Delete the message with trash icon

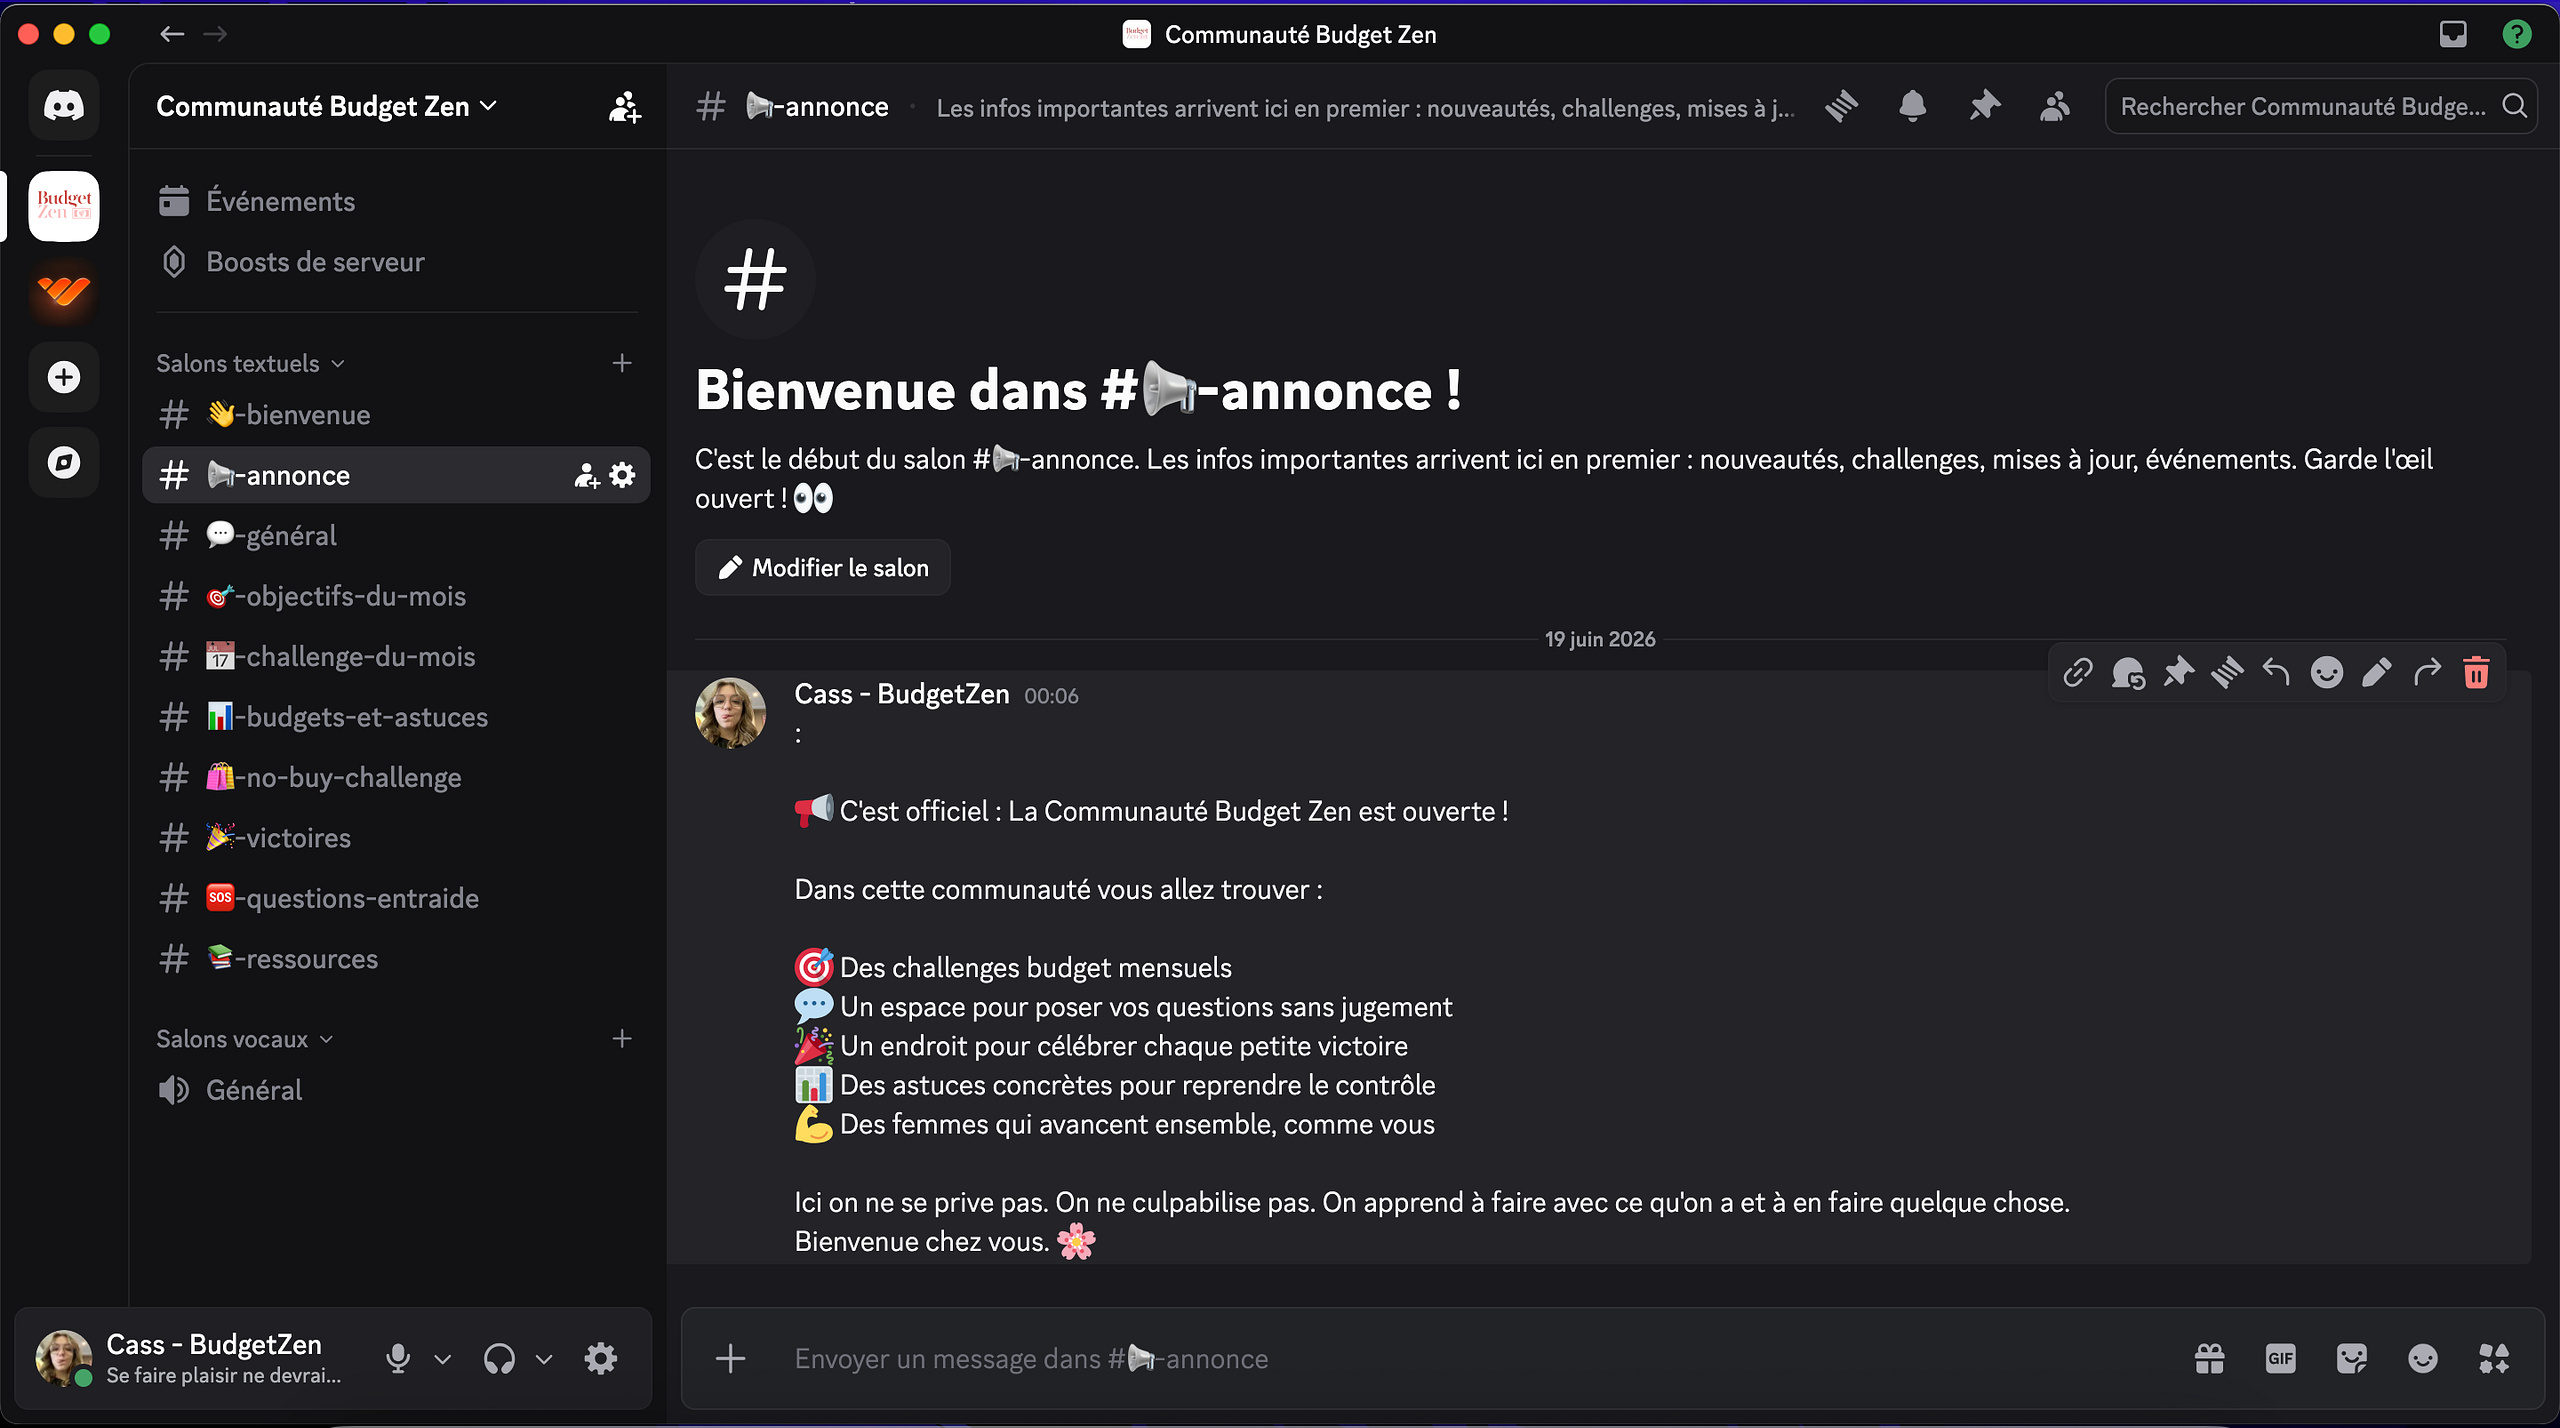click(x=2476, y=673)
